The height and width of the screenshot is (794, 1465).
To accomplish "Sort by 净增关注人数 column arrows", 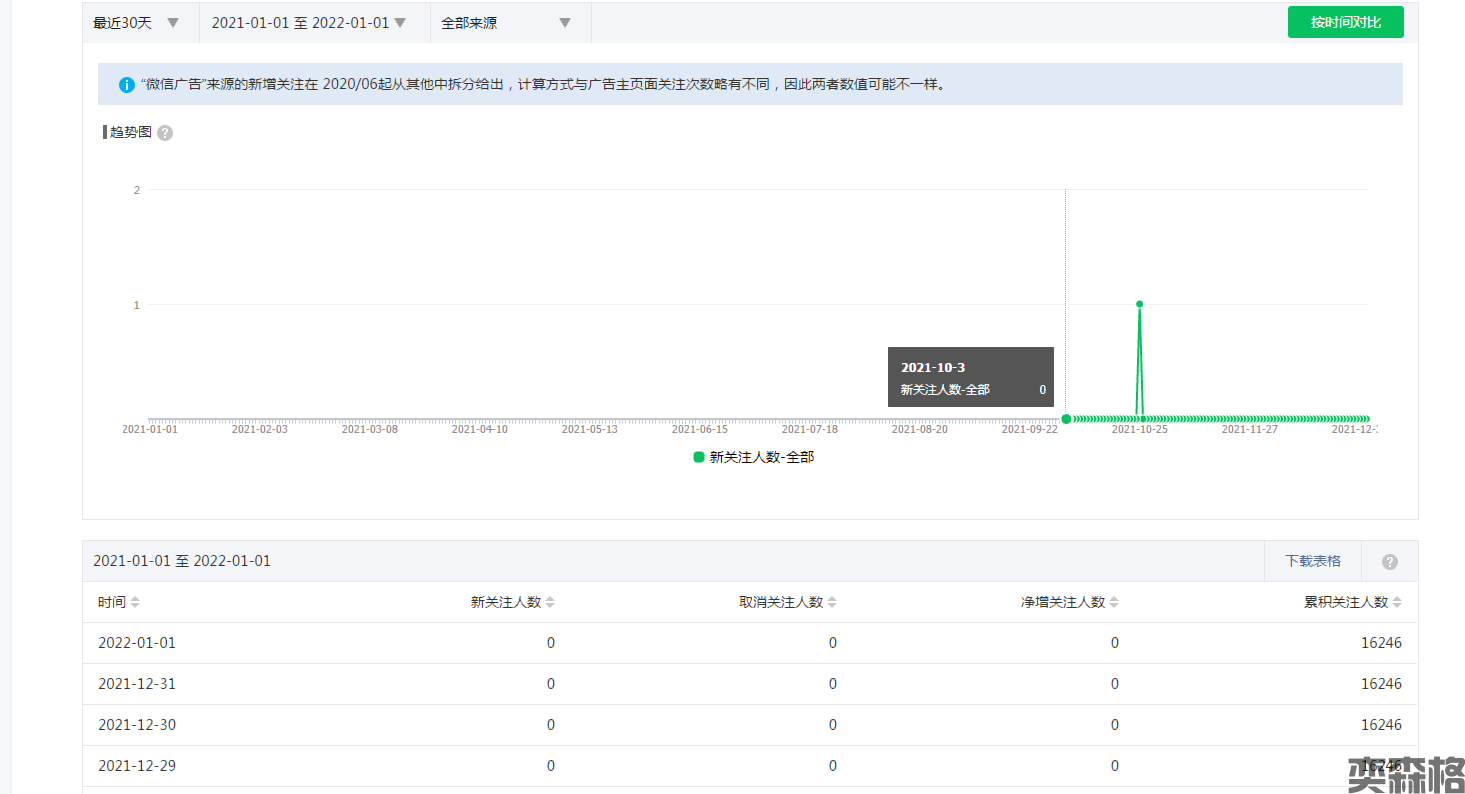I will pyautogui.click(x=1114, y=602).
